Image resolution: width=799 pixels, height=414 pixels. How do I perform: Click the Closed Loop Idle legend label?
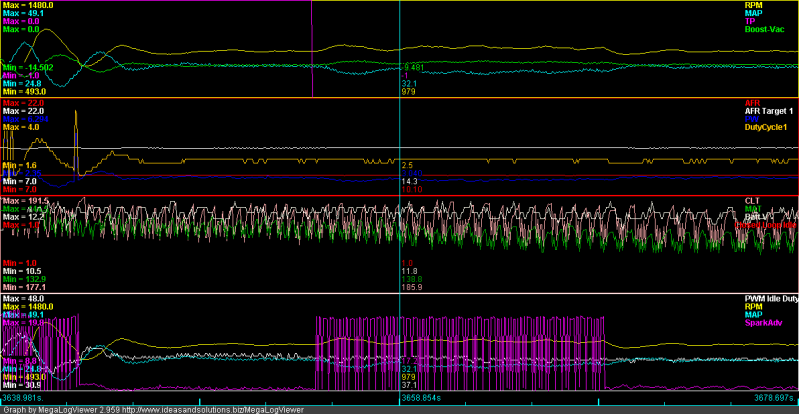[765, 225]
